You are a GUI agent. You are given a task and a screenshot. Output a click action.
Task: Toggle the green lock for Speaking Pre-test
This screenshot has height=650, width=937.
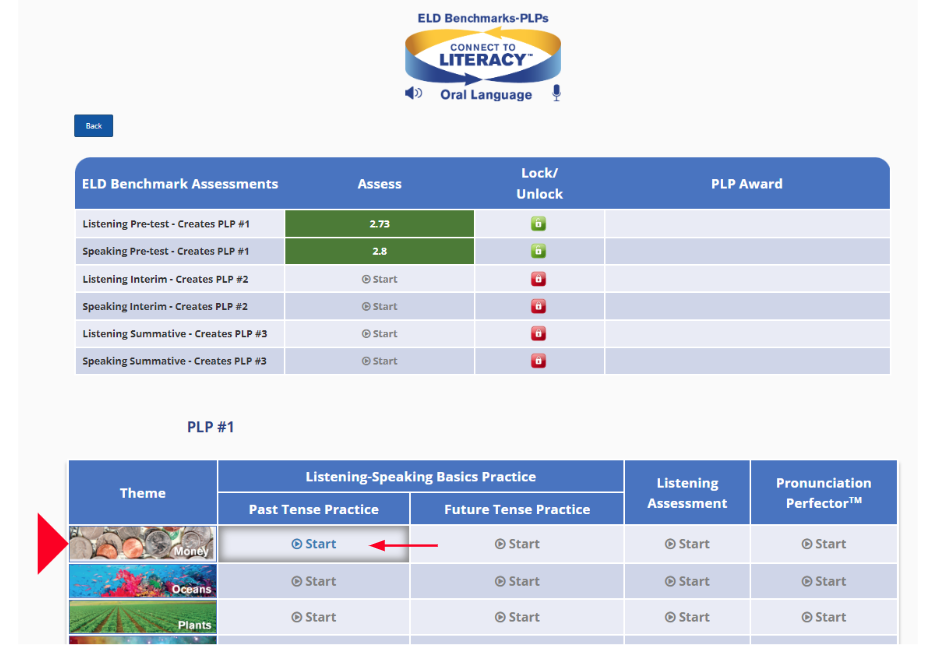tap(538, 251)
